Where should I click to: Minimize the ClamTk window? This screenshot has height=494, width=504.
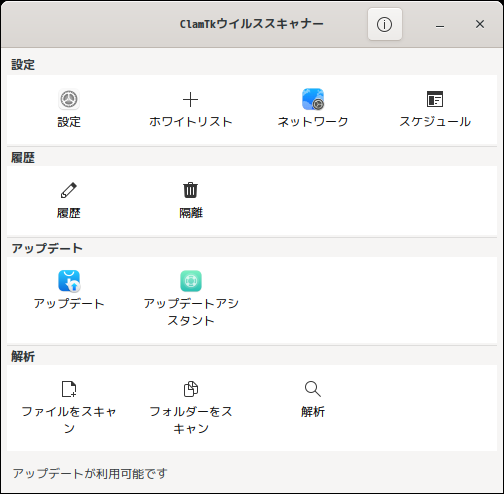click(440, 24)
